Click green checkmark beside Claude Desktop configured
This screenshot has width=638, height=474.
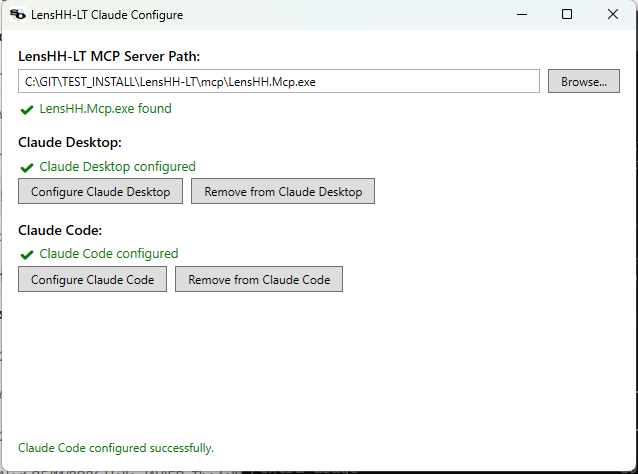click(x=27, y=168)
